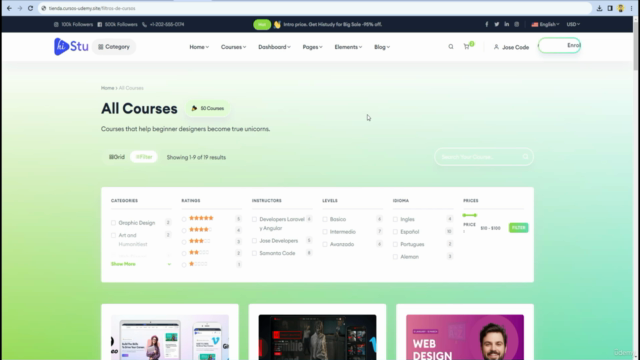Check the Jose Developers instructor
The width and height of the screenshot is (640, 360).
coord(254,241)
